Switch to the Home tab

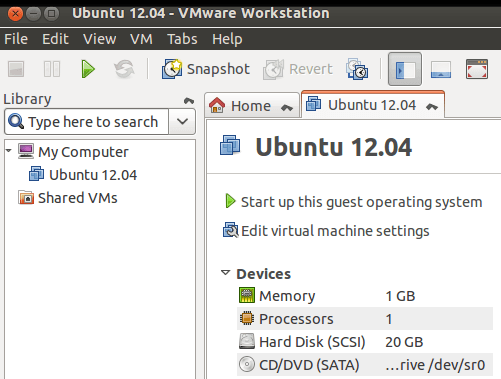(x=252, y=106)
